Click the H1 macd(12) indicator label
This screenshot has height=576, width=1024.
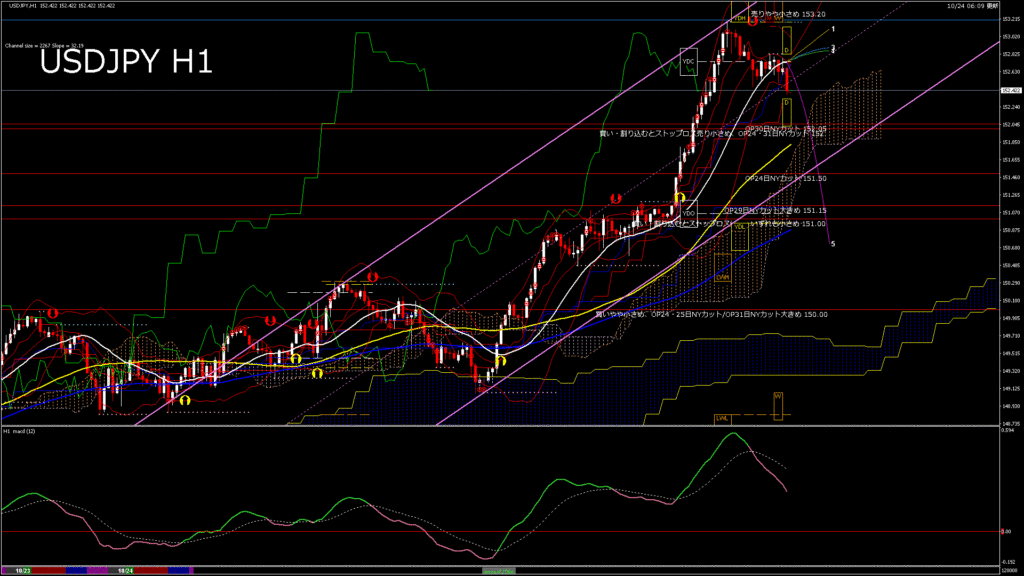coord(20,431)
